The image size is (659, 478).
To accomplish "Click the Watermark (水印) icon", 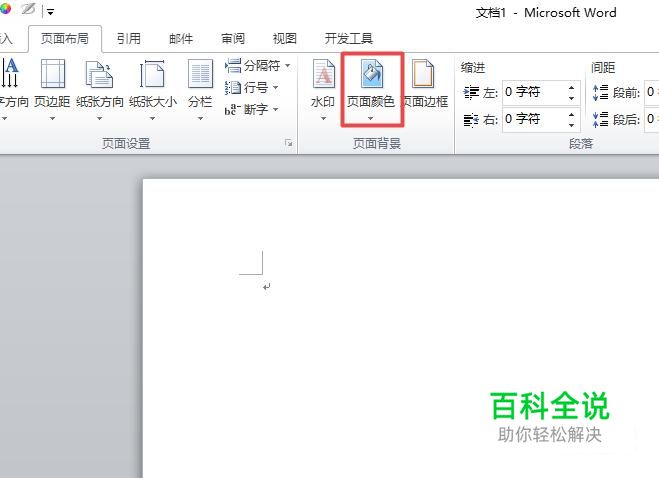I will coord(323,74).
